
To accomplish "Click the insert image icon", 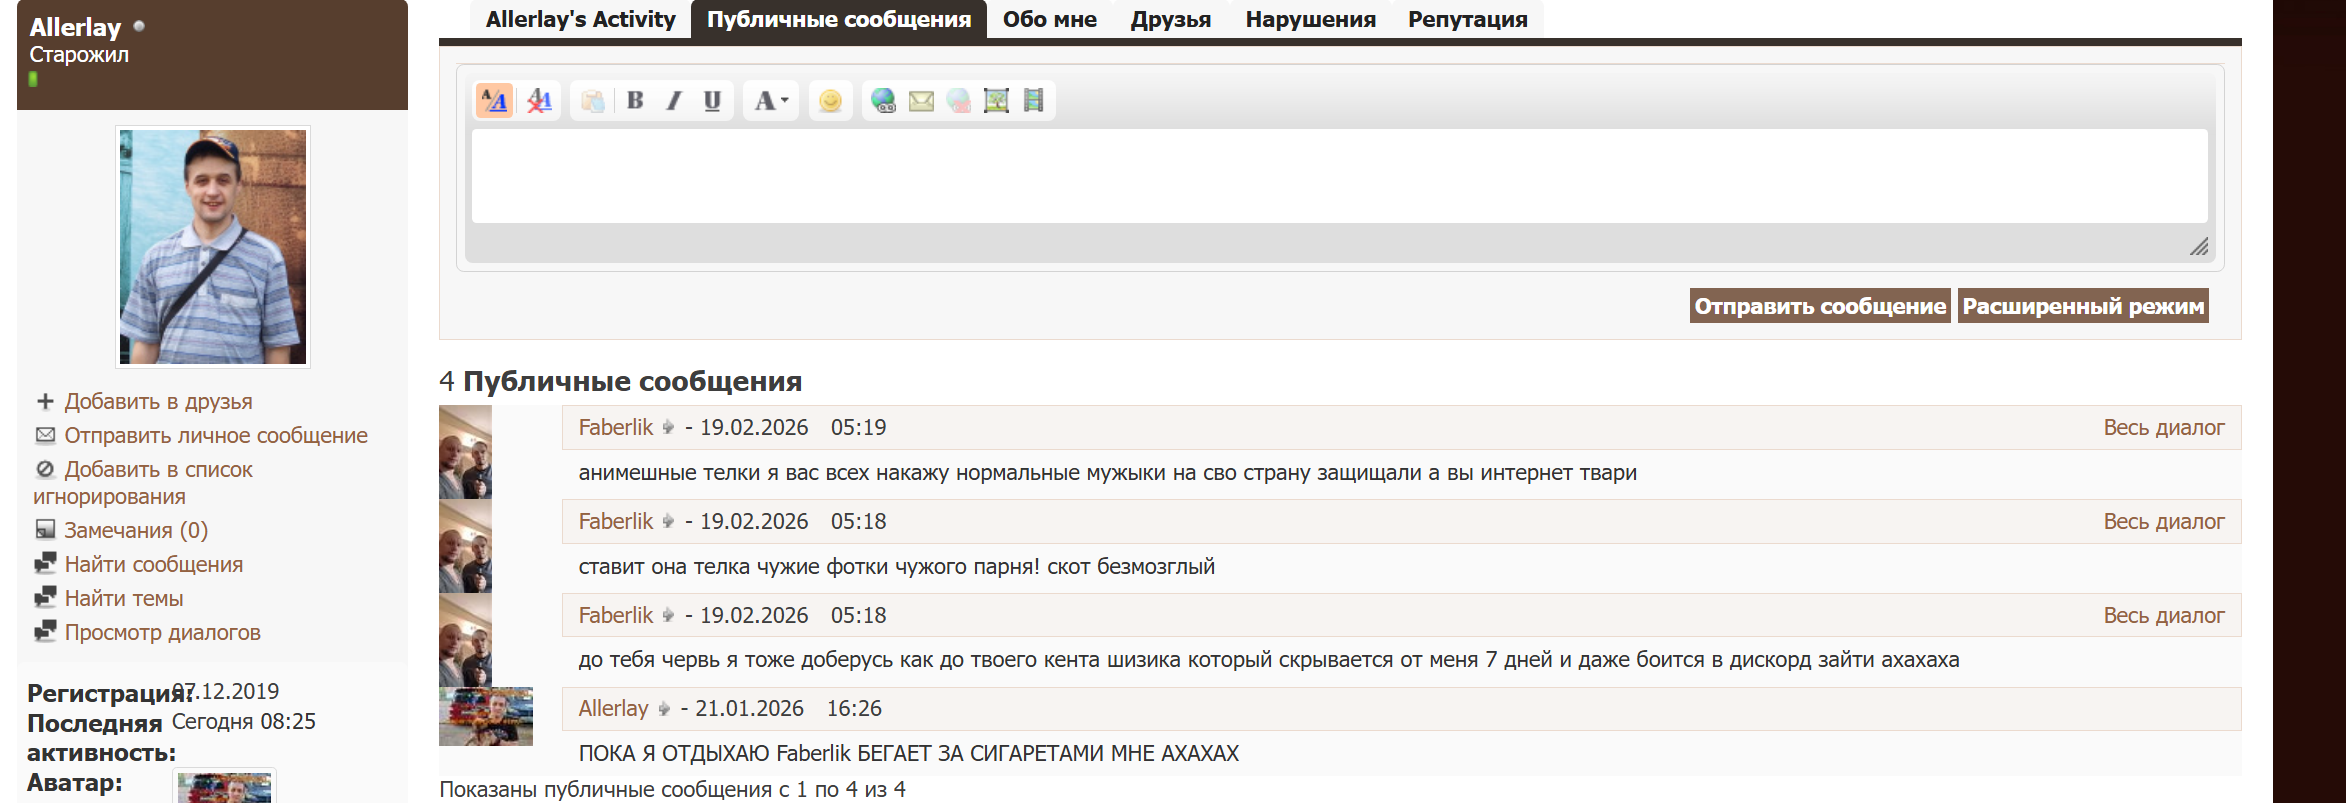I will tap(996, 101).
